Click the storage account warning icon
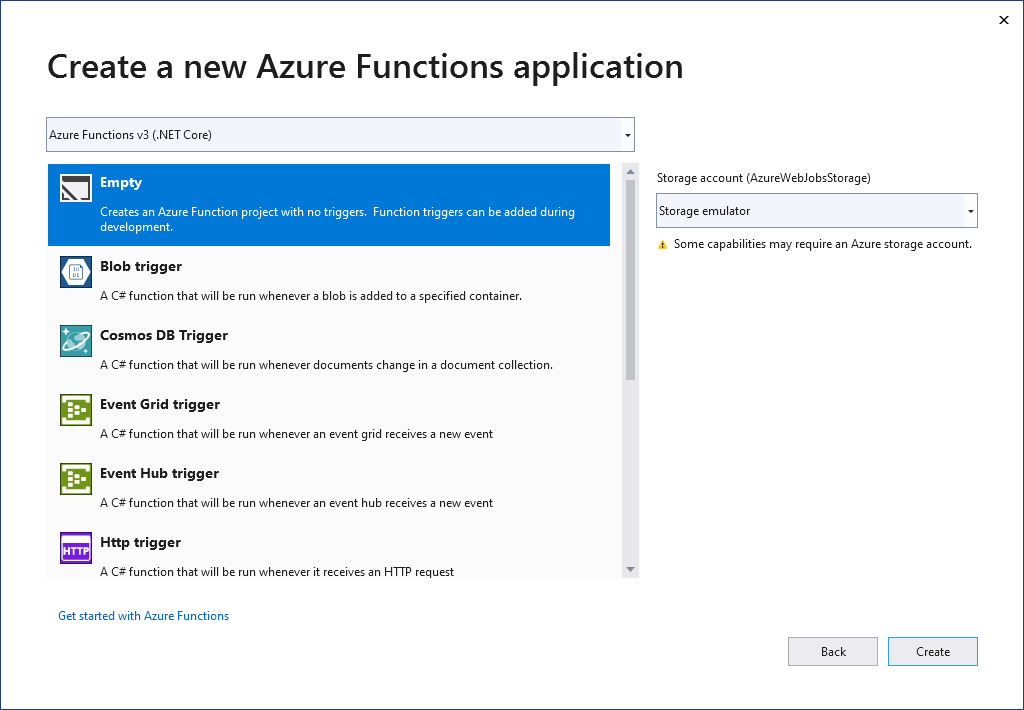Screen dimensions: 1024x710 click(x=662, y=243)
